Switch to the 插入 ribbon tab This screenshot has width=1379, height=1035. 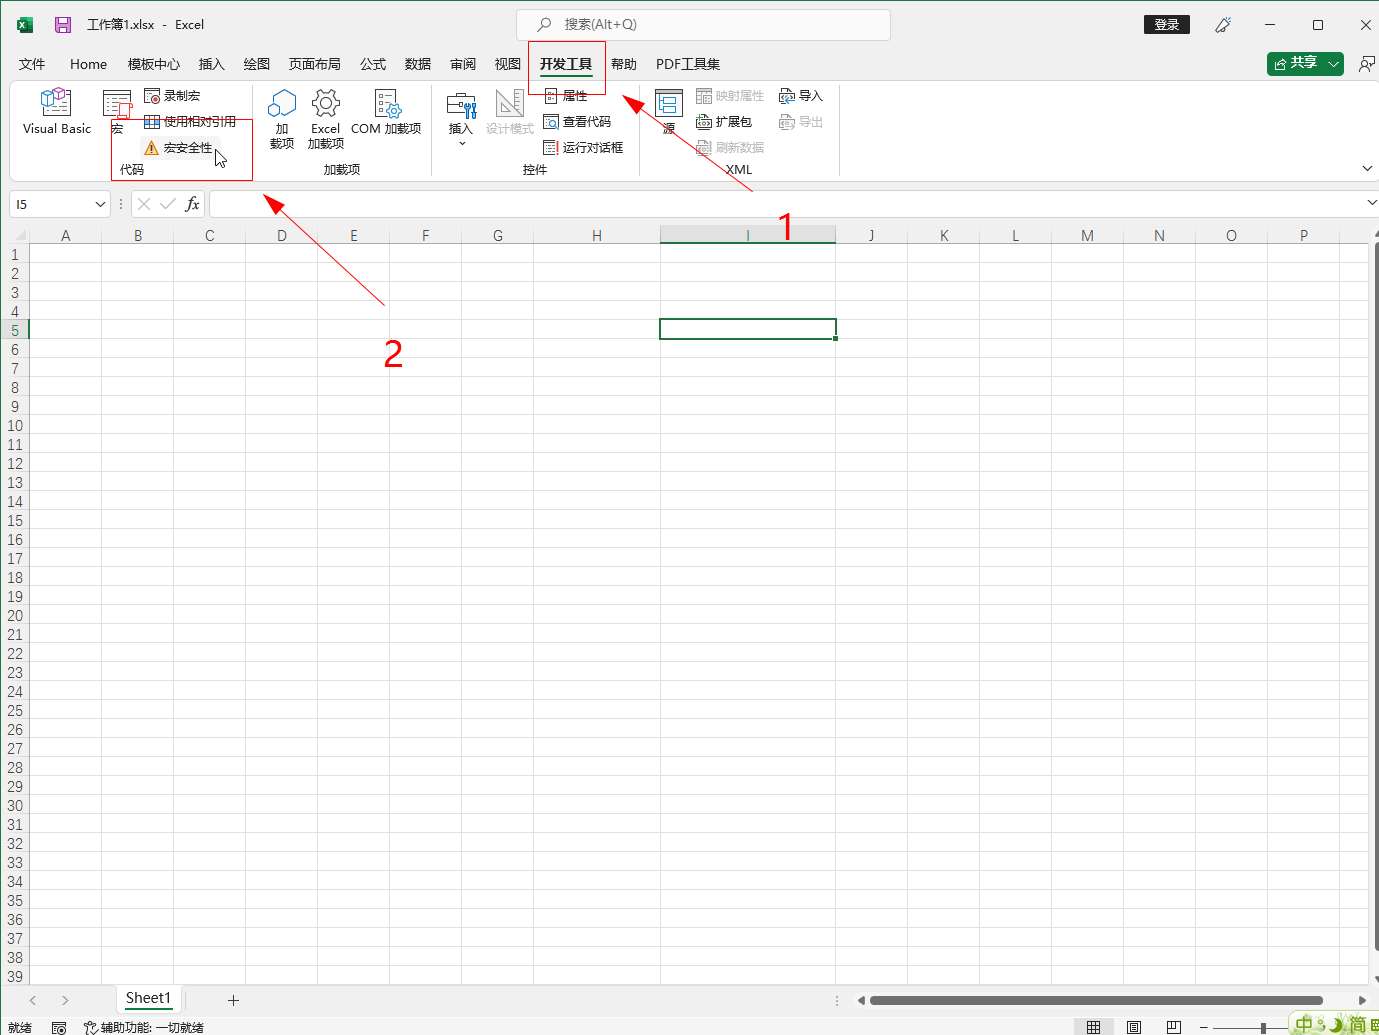(212, 64)
